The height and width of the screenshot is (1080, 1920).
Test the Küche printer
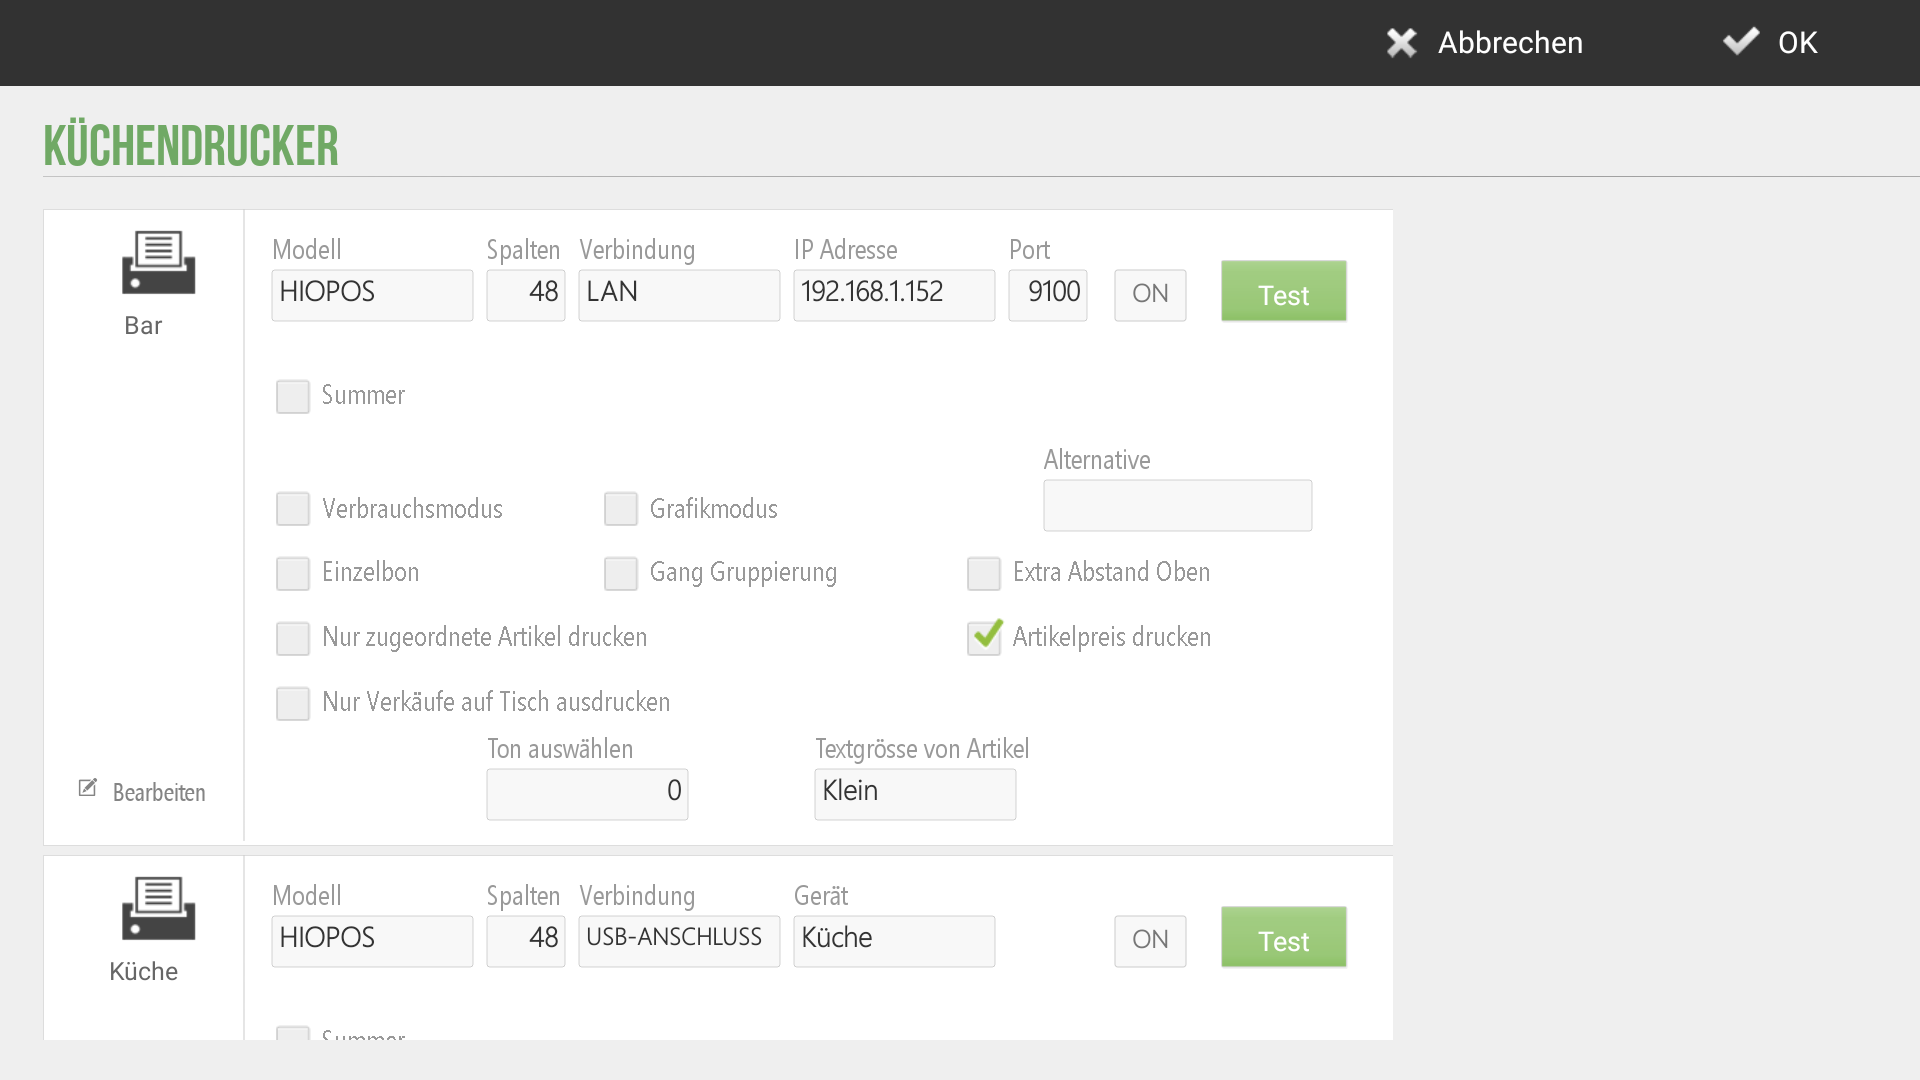click(1283, 938)
